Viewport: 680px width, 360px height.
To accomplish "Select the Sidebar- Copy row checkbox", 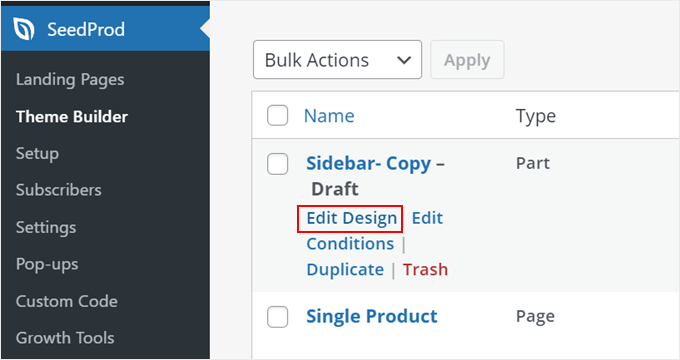I will (x=278, y=164).
